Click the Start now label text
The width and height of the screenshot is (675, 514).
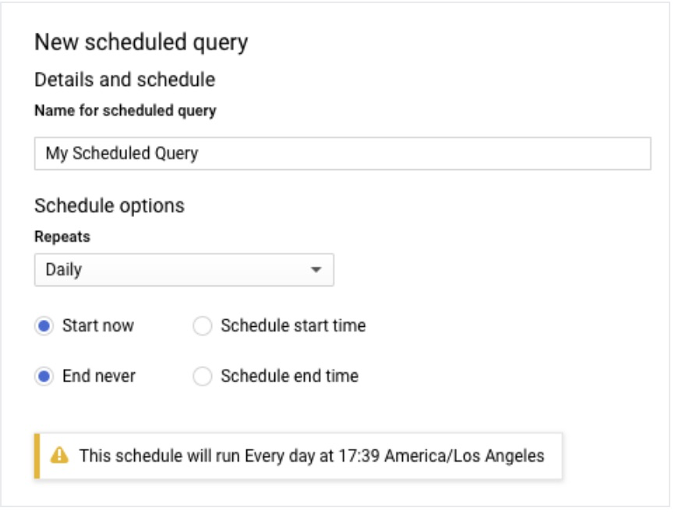click(98, 325)
